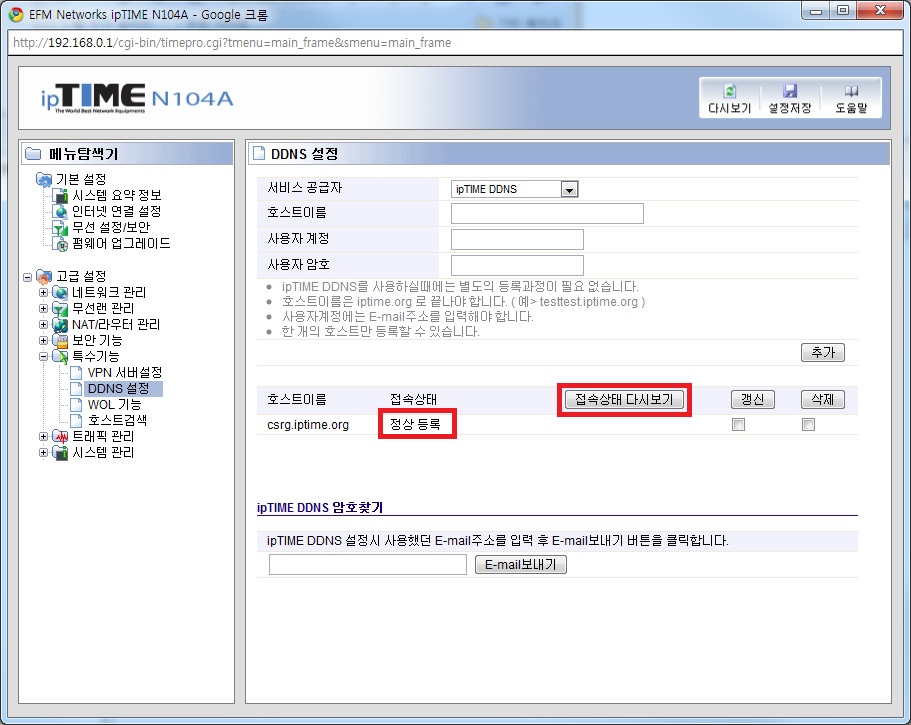The image size is (911, 725).
Task: Open 인터넷 연결 설정 menu item
Action: pos(116,211)
